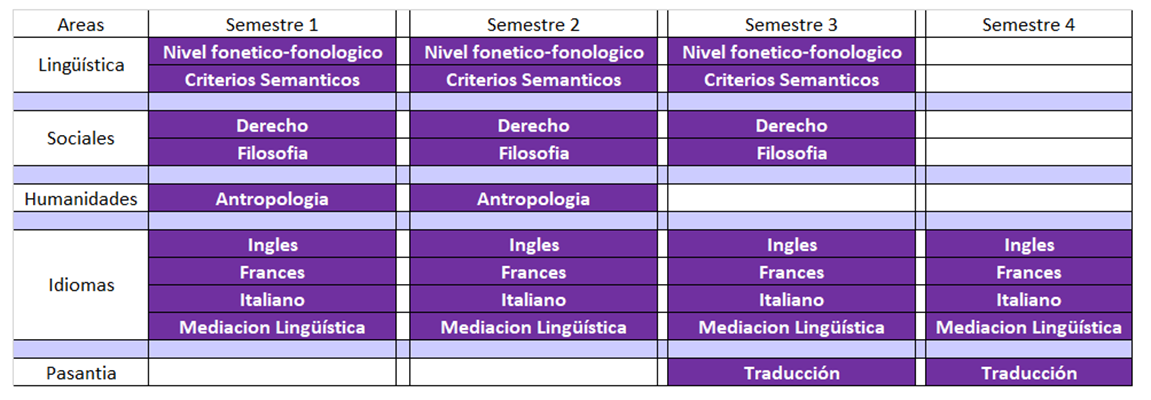Click Mediacion Lingüística under Semestre 1
1151x400 pixels.
coord(272,327)
